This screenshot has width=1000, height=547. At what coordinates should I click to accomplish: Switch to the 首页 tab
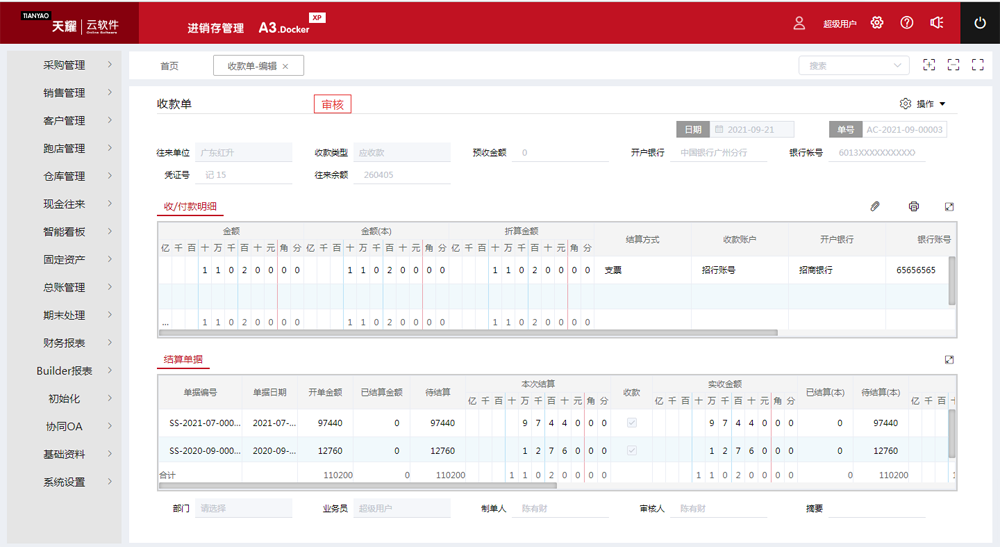pyautogui.click(x=169, y=66)
